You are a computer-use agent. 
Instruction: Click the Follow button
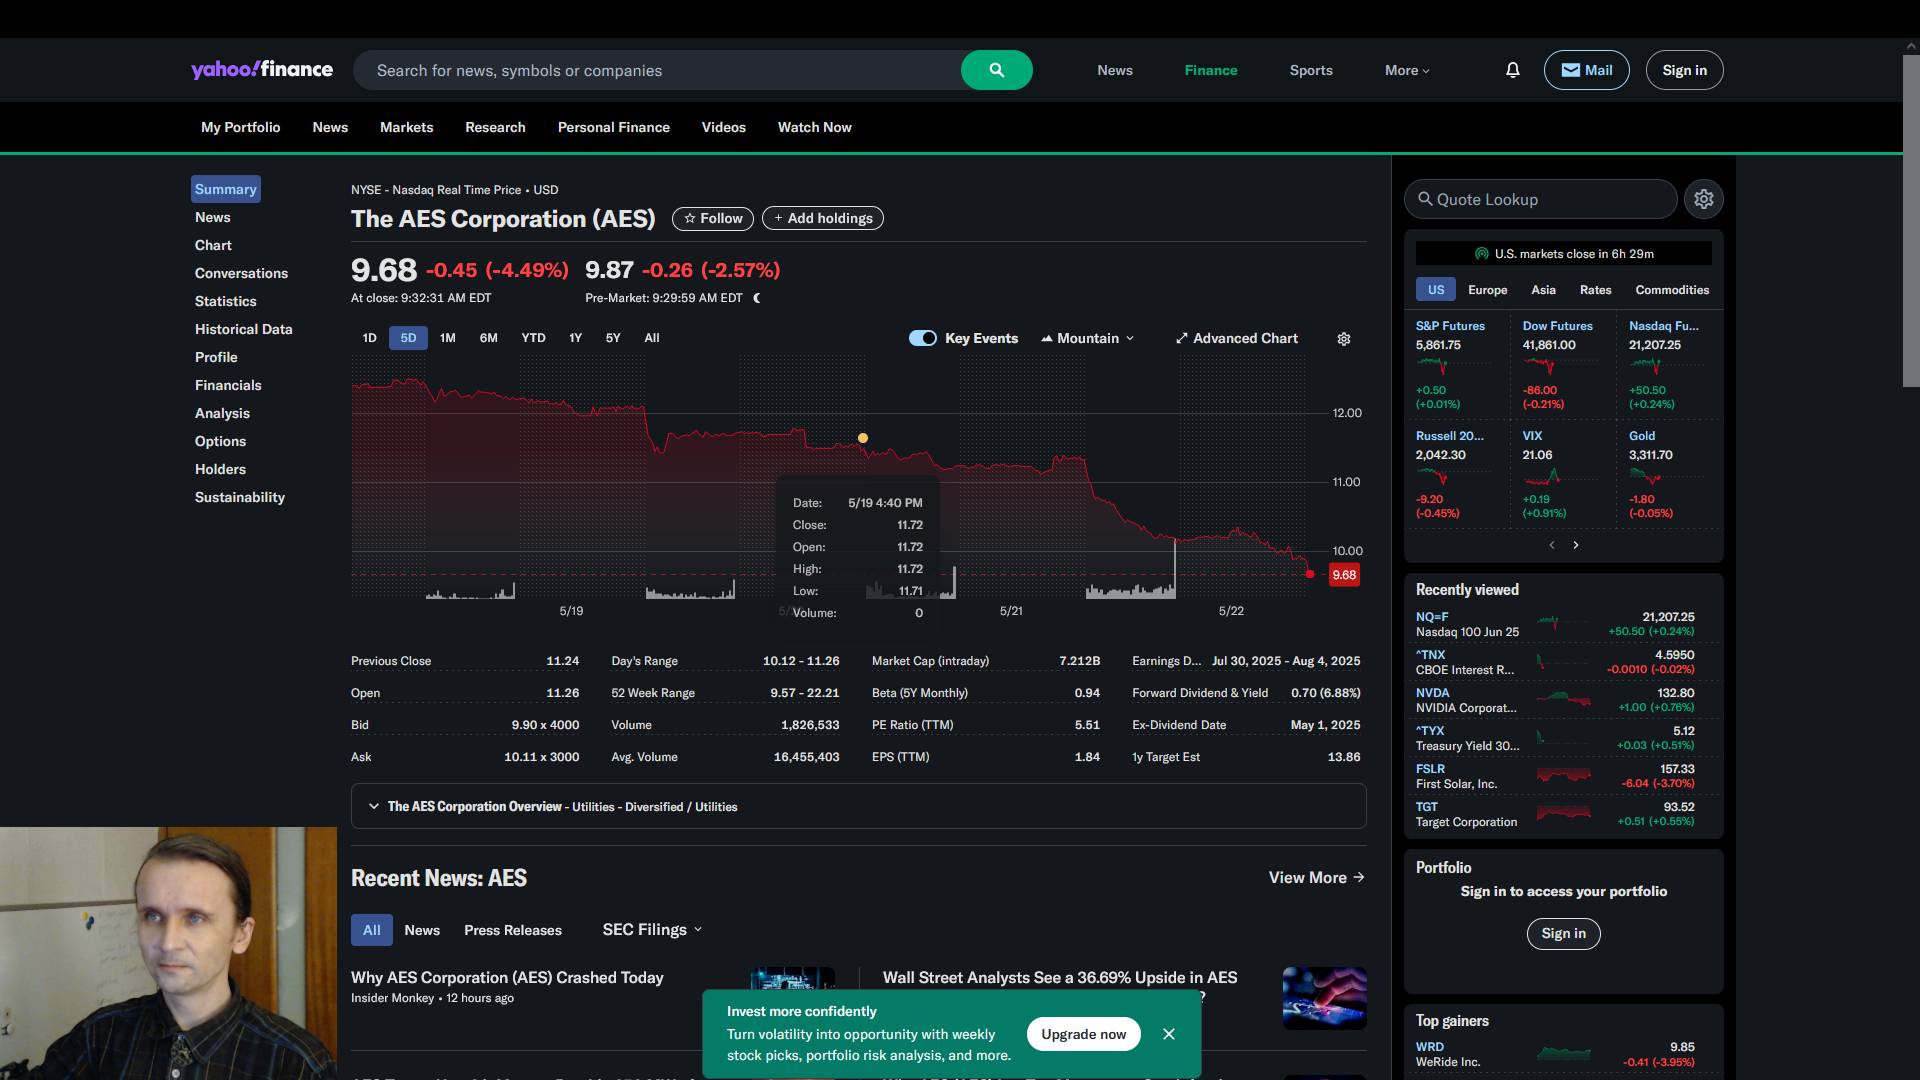pyautogui.click(x=712, y=218)
